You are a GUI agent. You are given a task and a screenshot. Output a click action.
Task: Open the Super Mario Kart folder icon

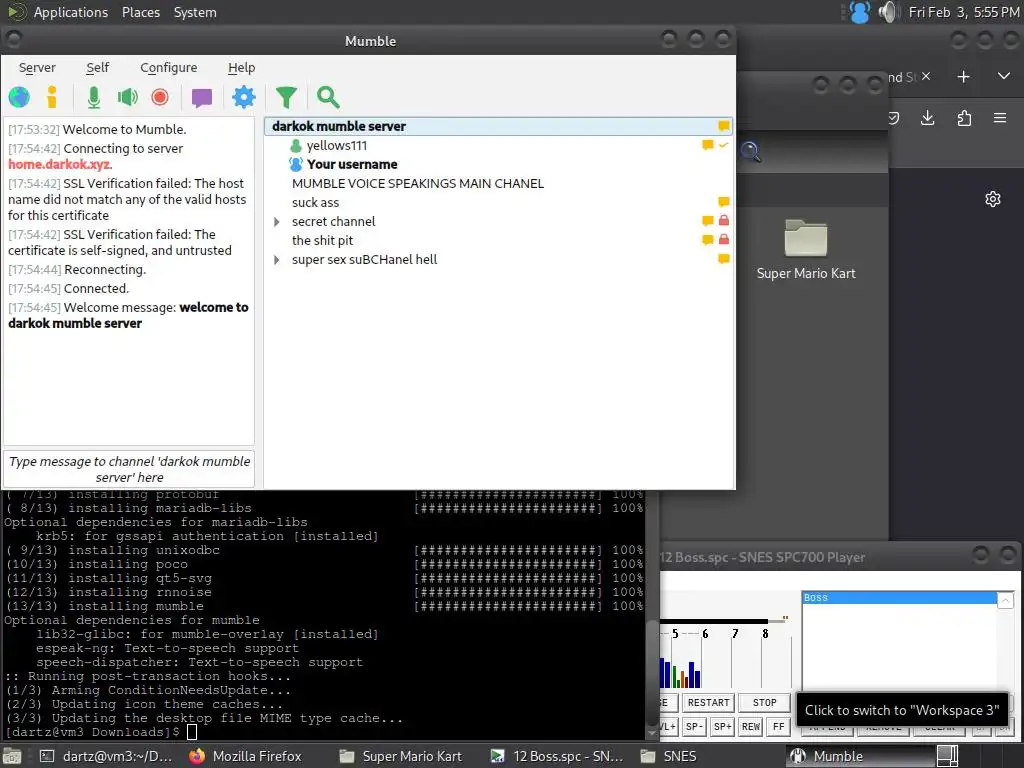(x=806, y=238)
